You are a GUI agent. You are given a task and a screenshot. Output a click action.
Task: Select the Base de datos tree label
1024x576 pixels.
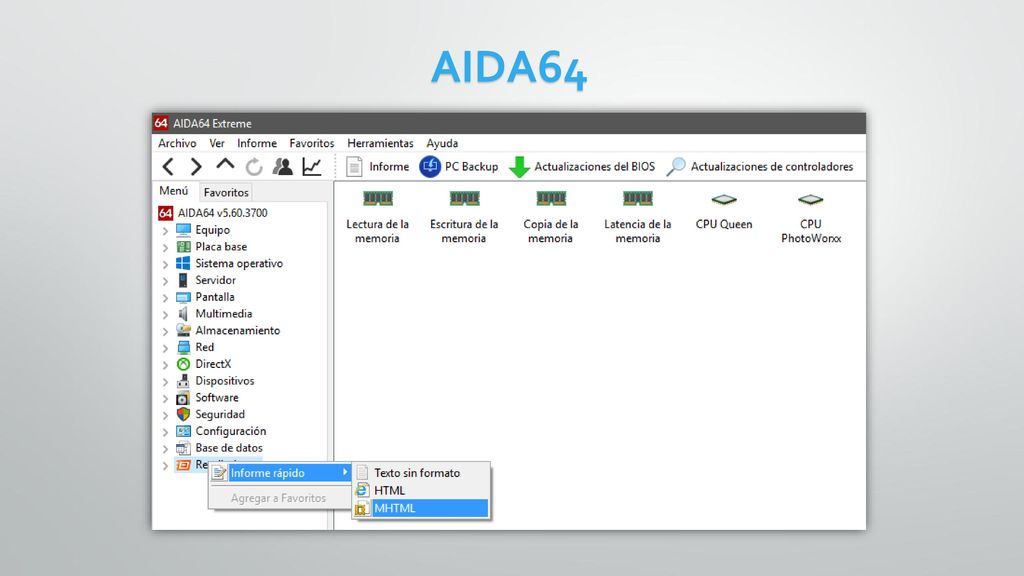coord(229,448)
